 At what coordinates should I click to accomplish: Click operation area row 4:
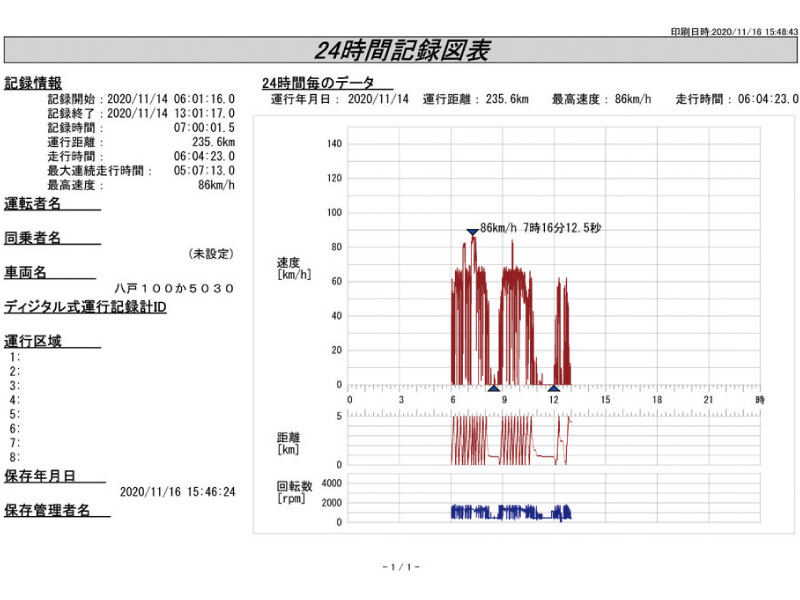(15, 400)
